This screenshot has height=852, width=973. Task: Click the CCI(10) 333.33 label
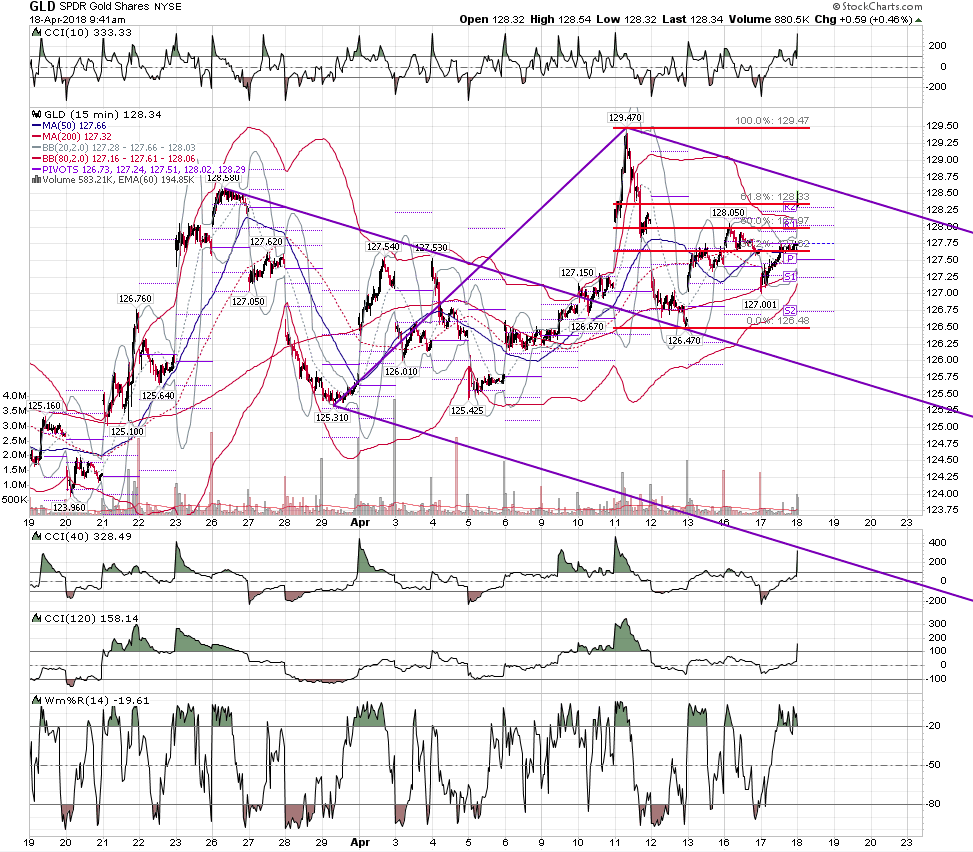coord(88,33)
